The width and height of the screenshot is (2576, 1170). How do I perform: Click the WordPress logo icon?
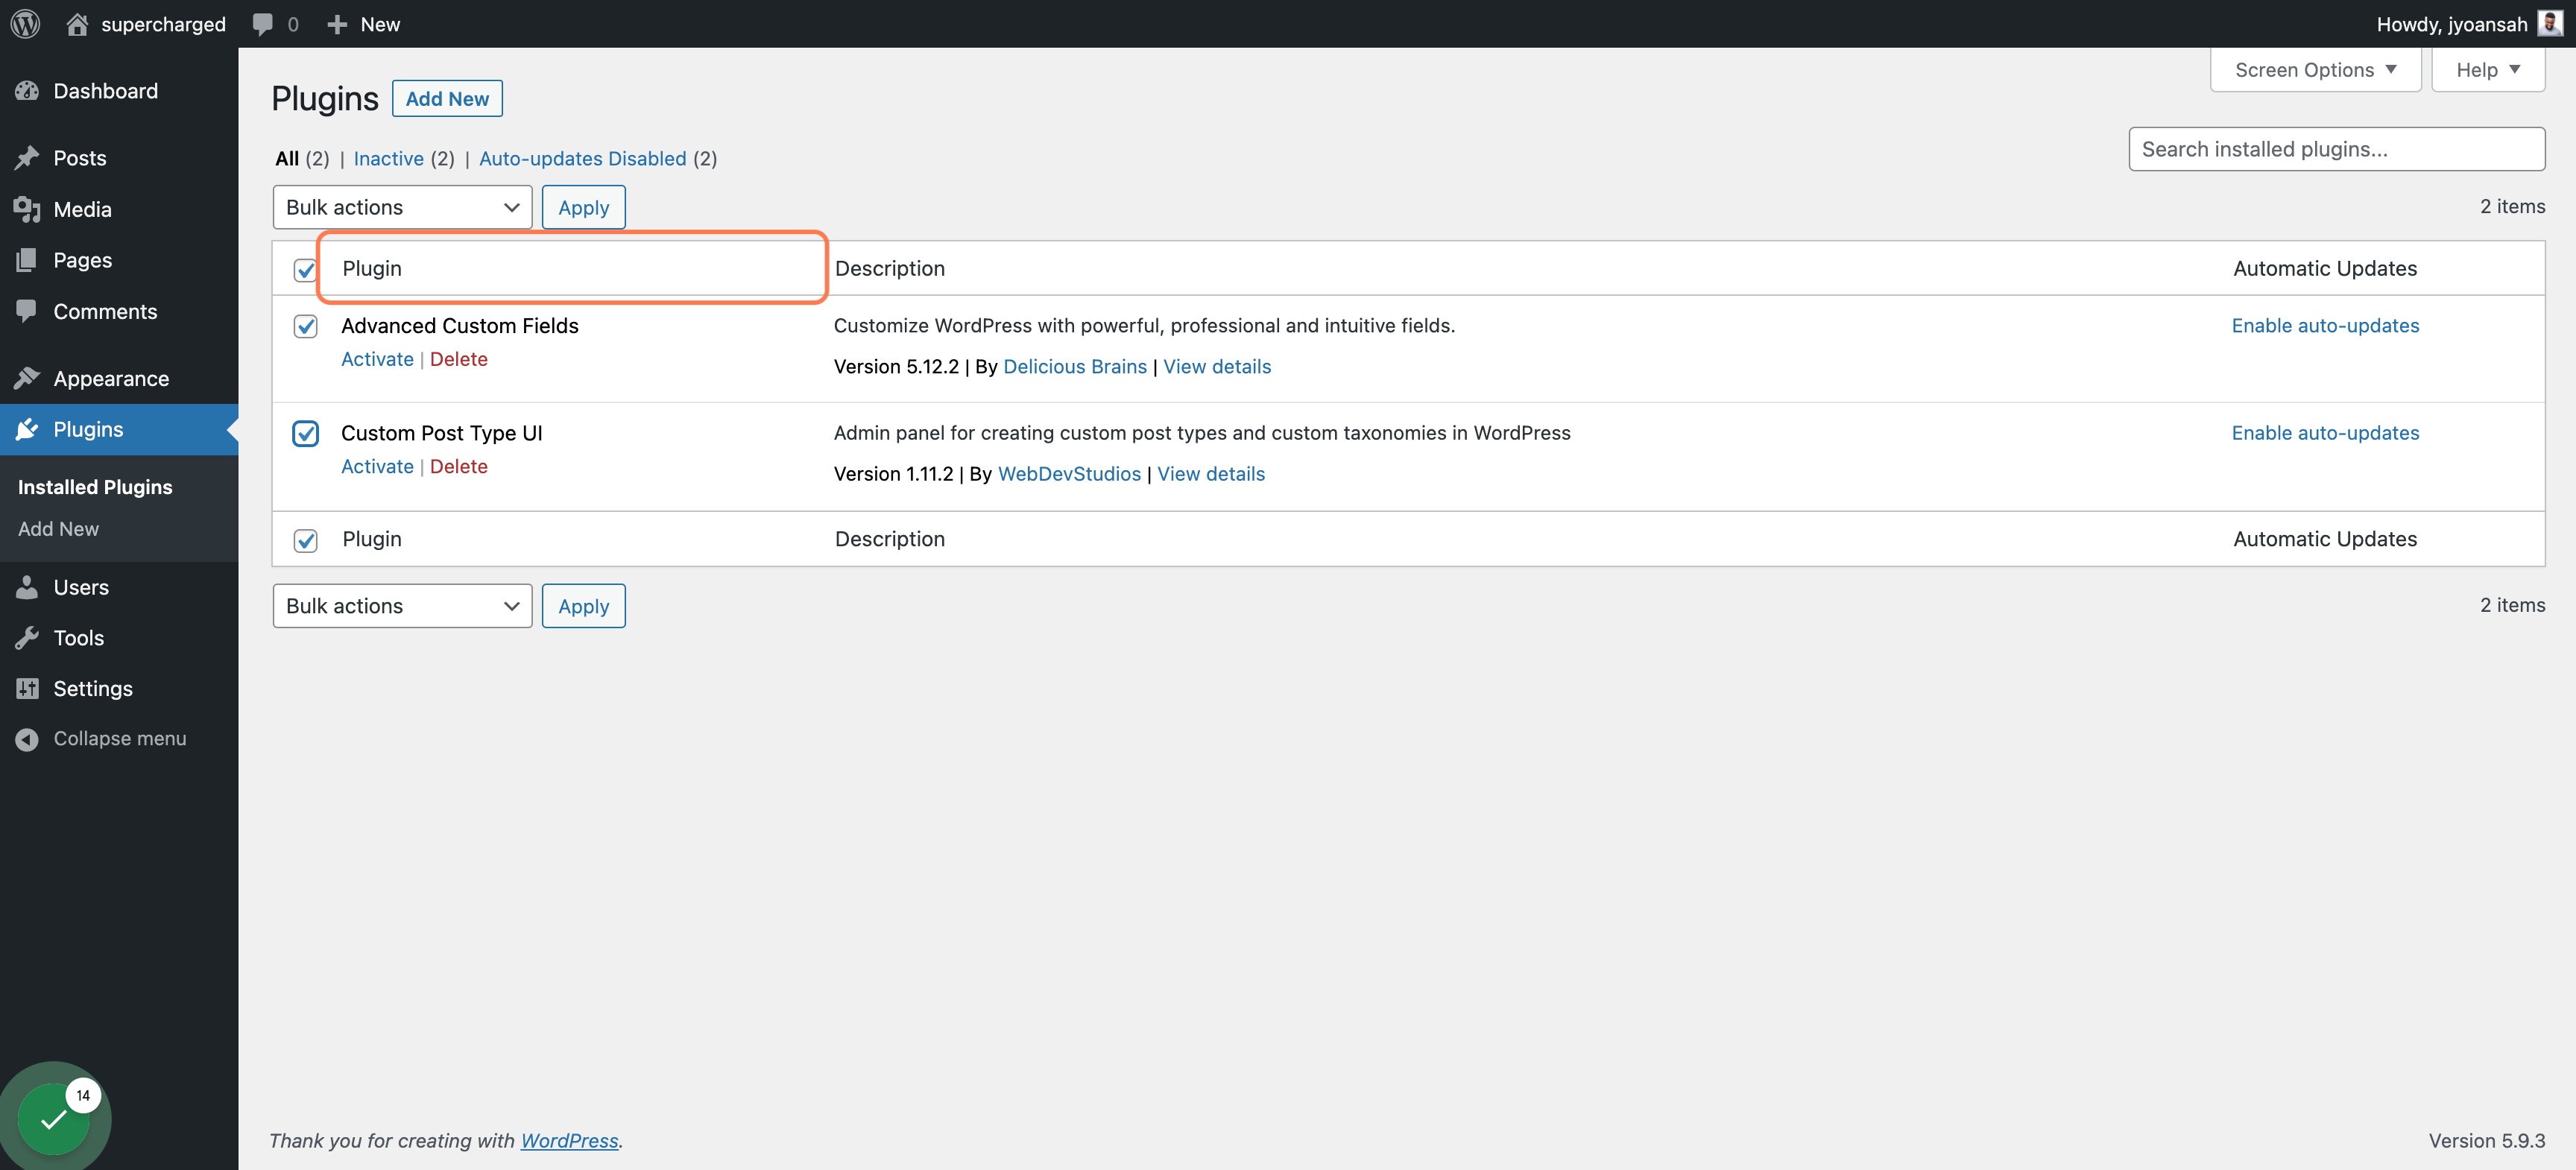(25, 23)
